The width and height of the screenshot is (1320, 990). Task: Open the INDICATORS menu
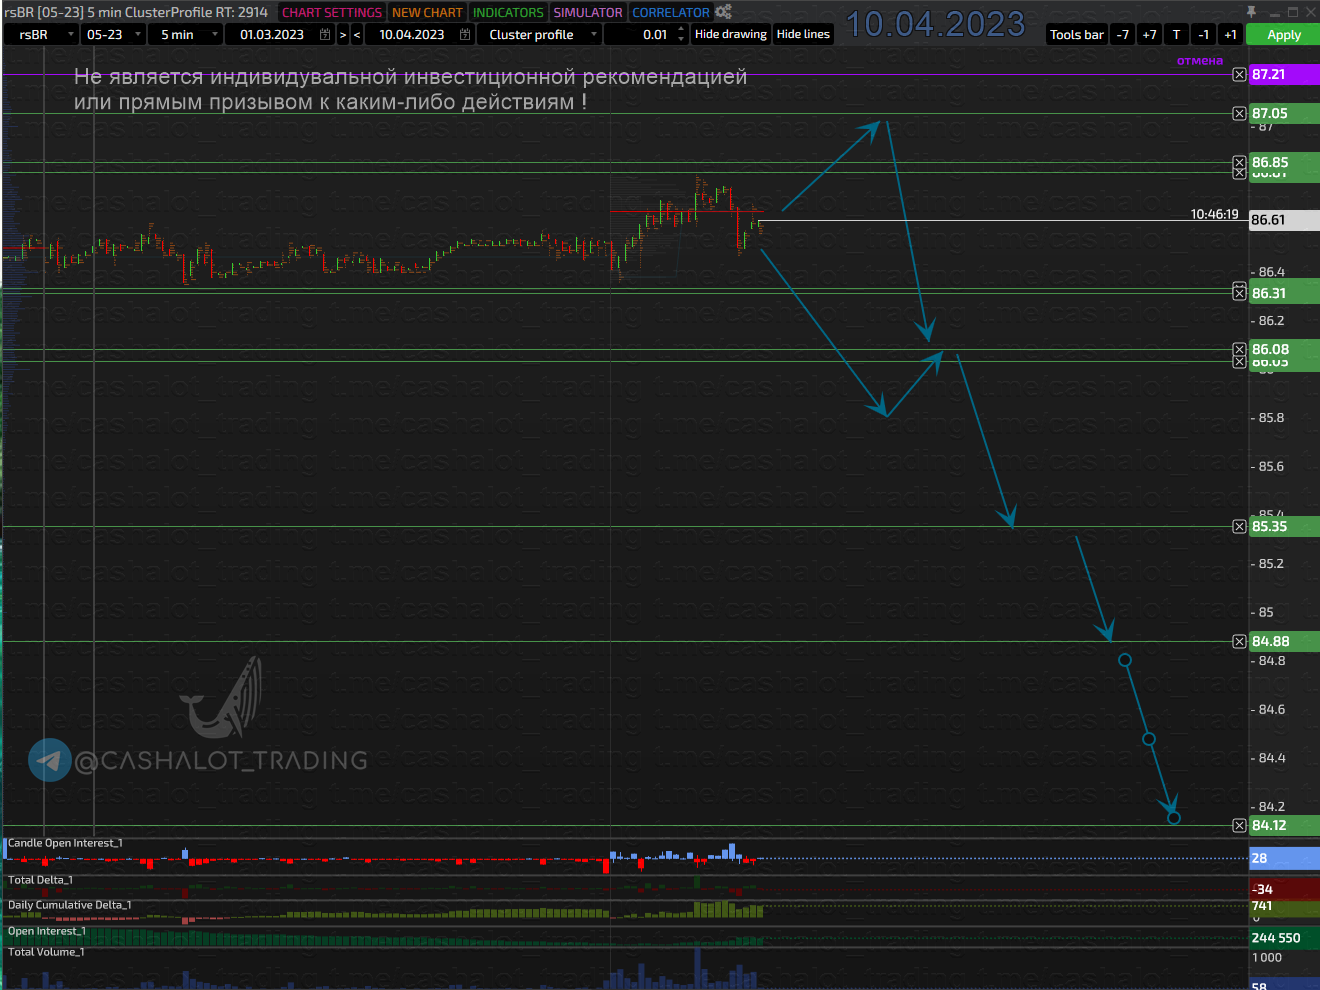(x=508, y=12)
